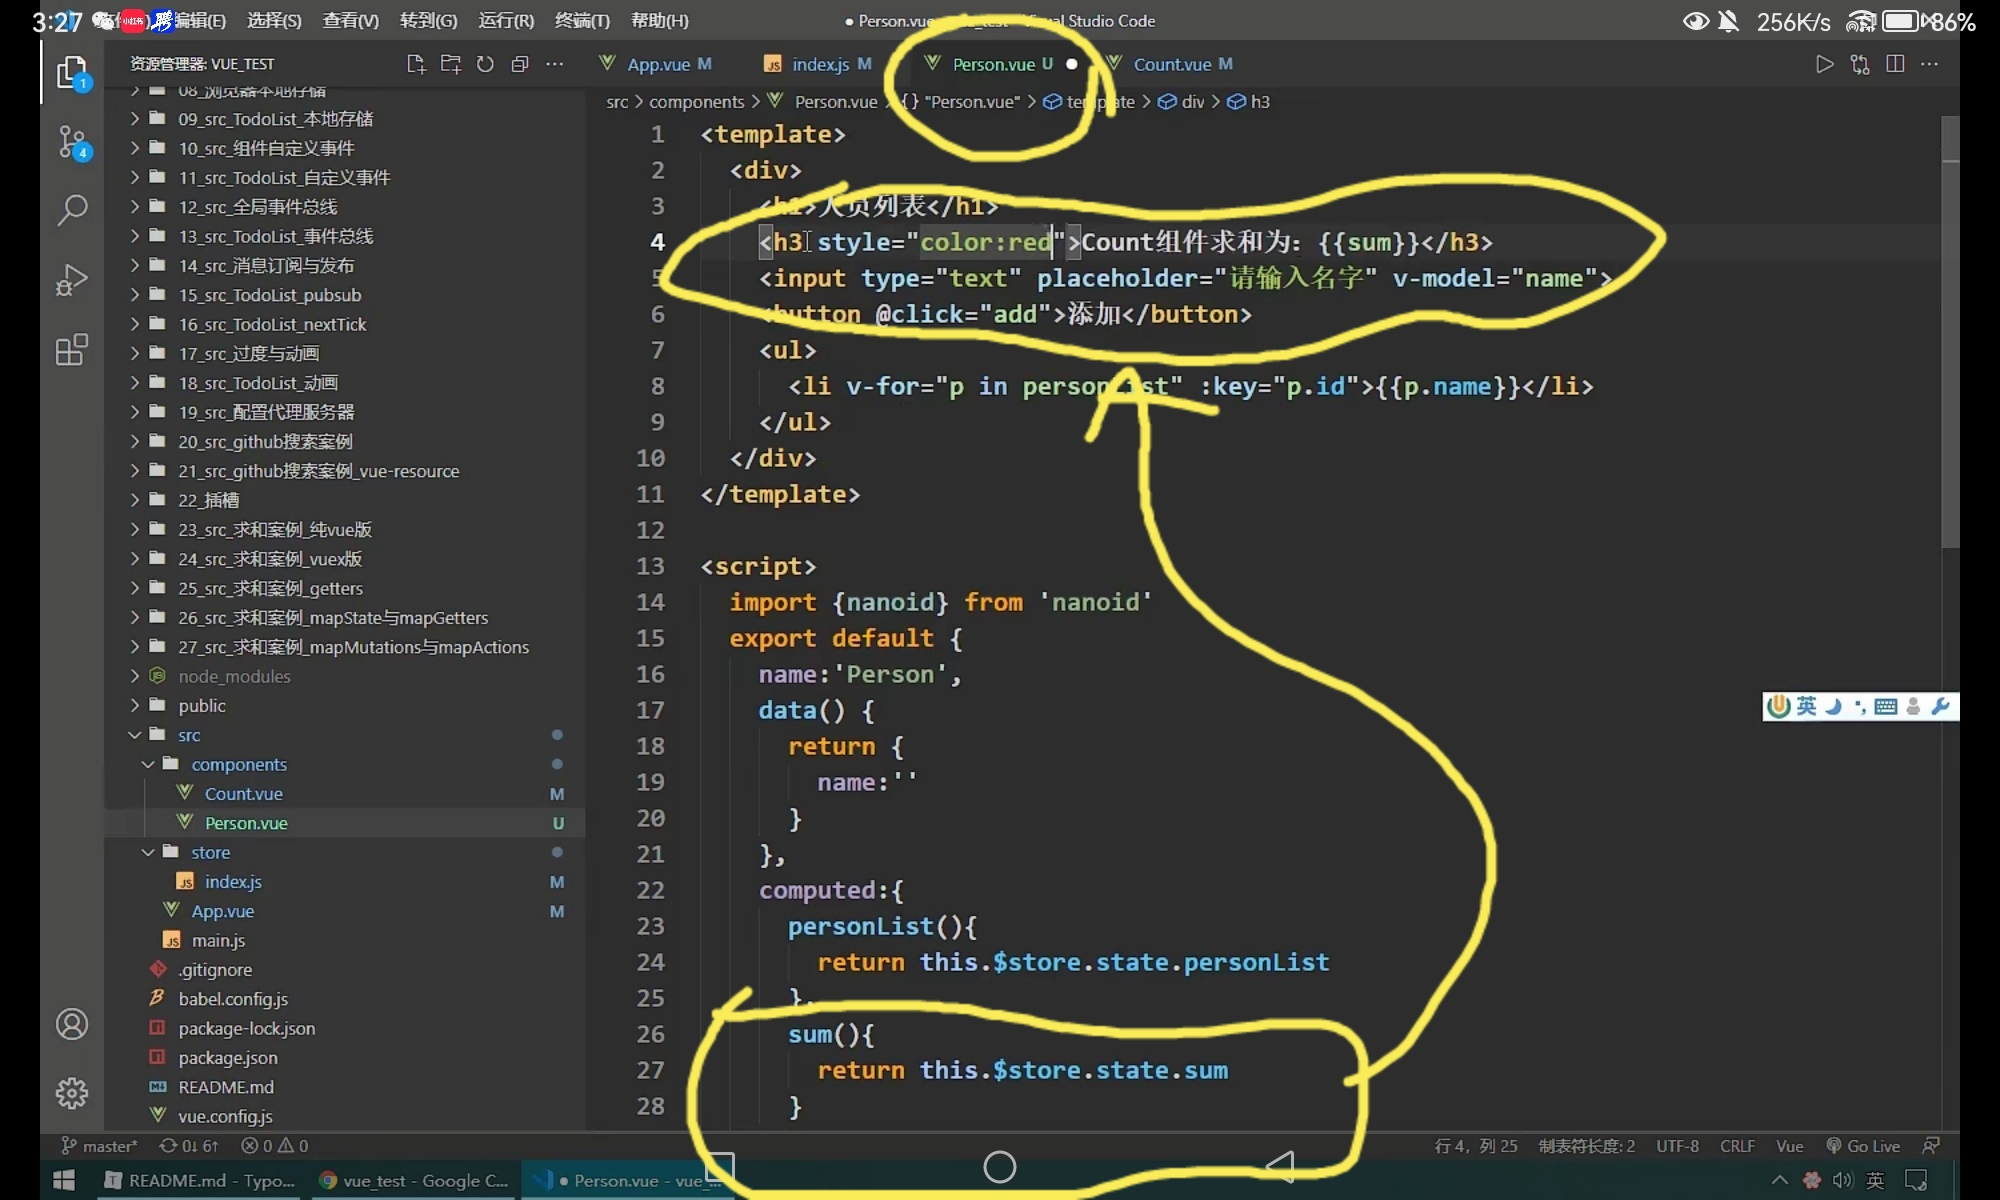Open index.js in the store folder
This screenshot has height=1200, width=2000.
tap(233, 881)
